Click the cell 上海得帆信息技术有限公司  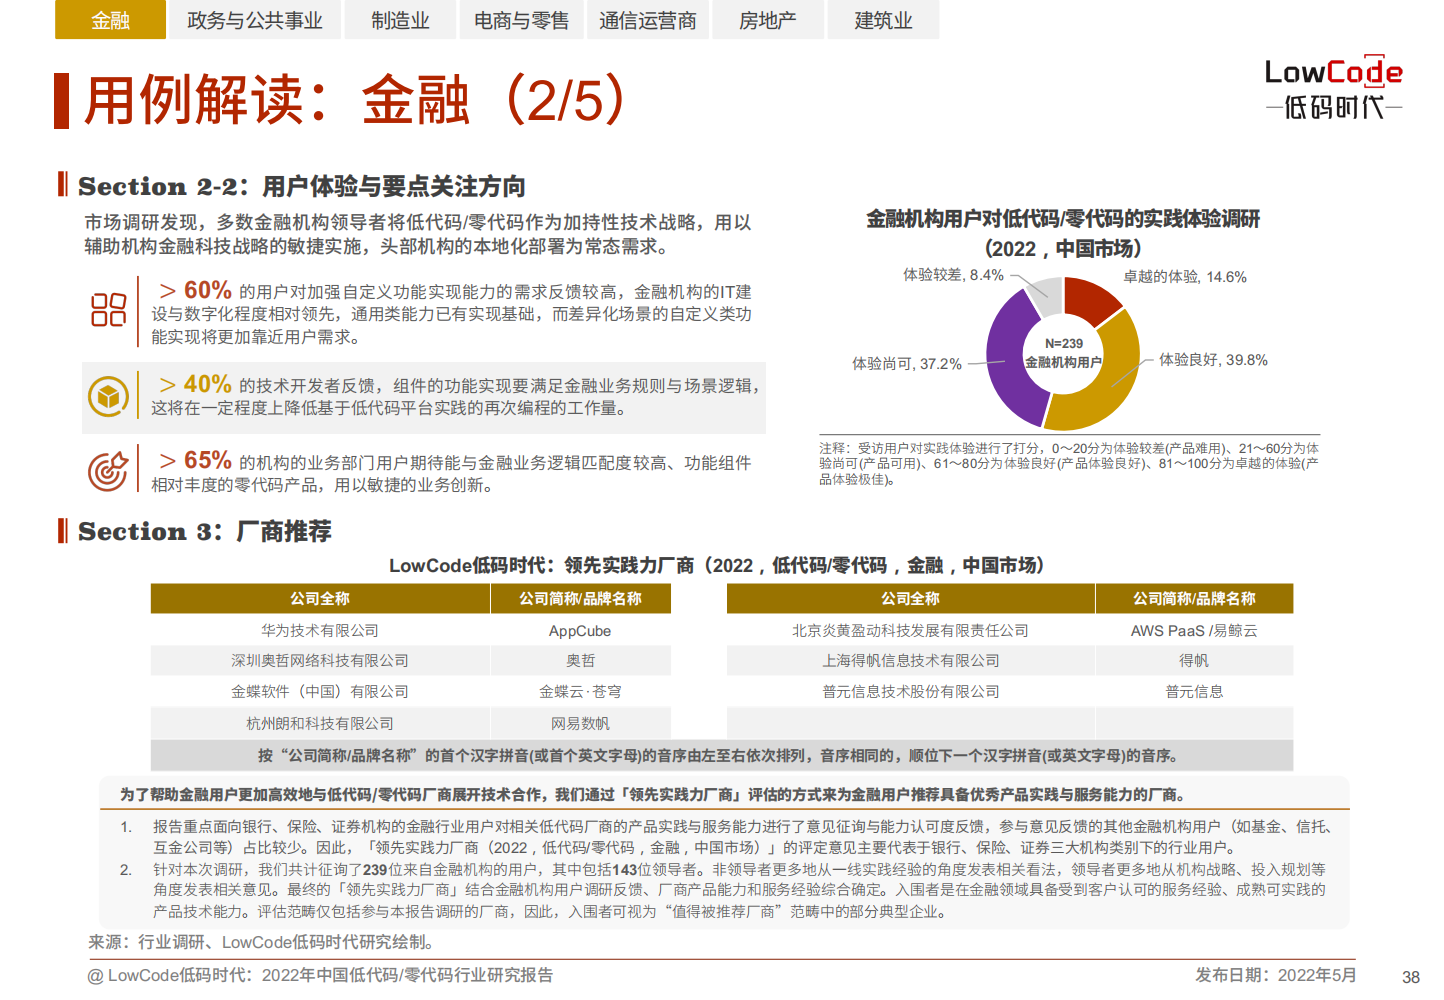click(x=910, y=661)
